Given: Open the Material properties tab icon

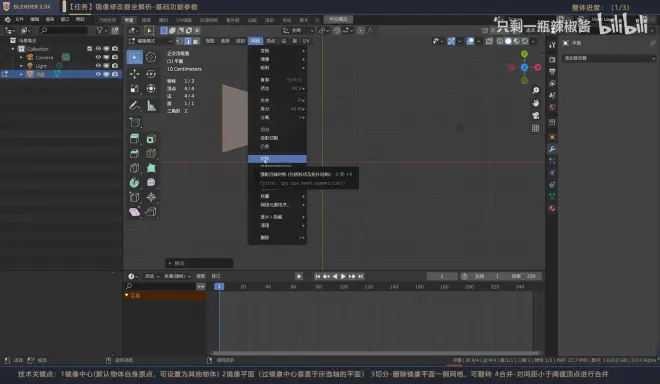Looking at the screenshot, I should [552, 208].
